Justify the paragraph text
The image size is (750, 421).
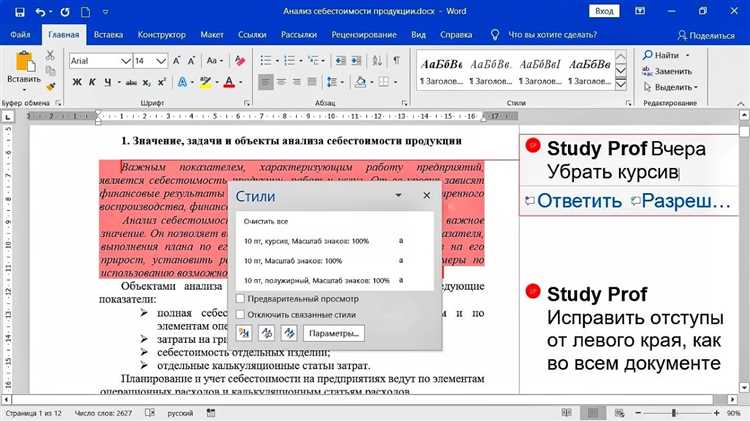(x=312, y=82)
